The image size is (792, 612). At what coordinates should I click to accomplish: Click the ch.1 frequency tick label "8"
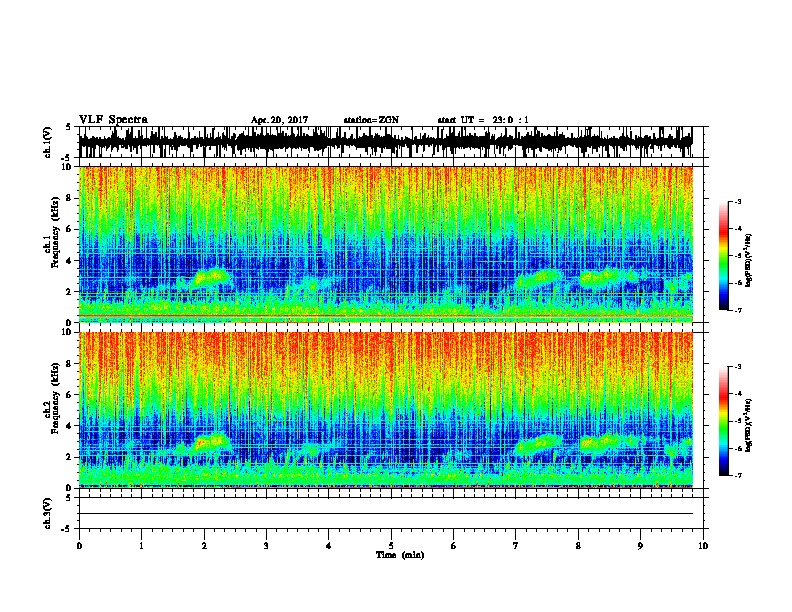[x=69, y=198]
